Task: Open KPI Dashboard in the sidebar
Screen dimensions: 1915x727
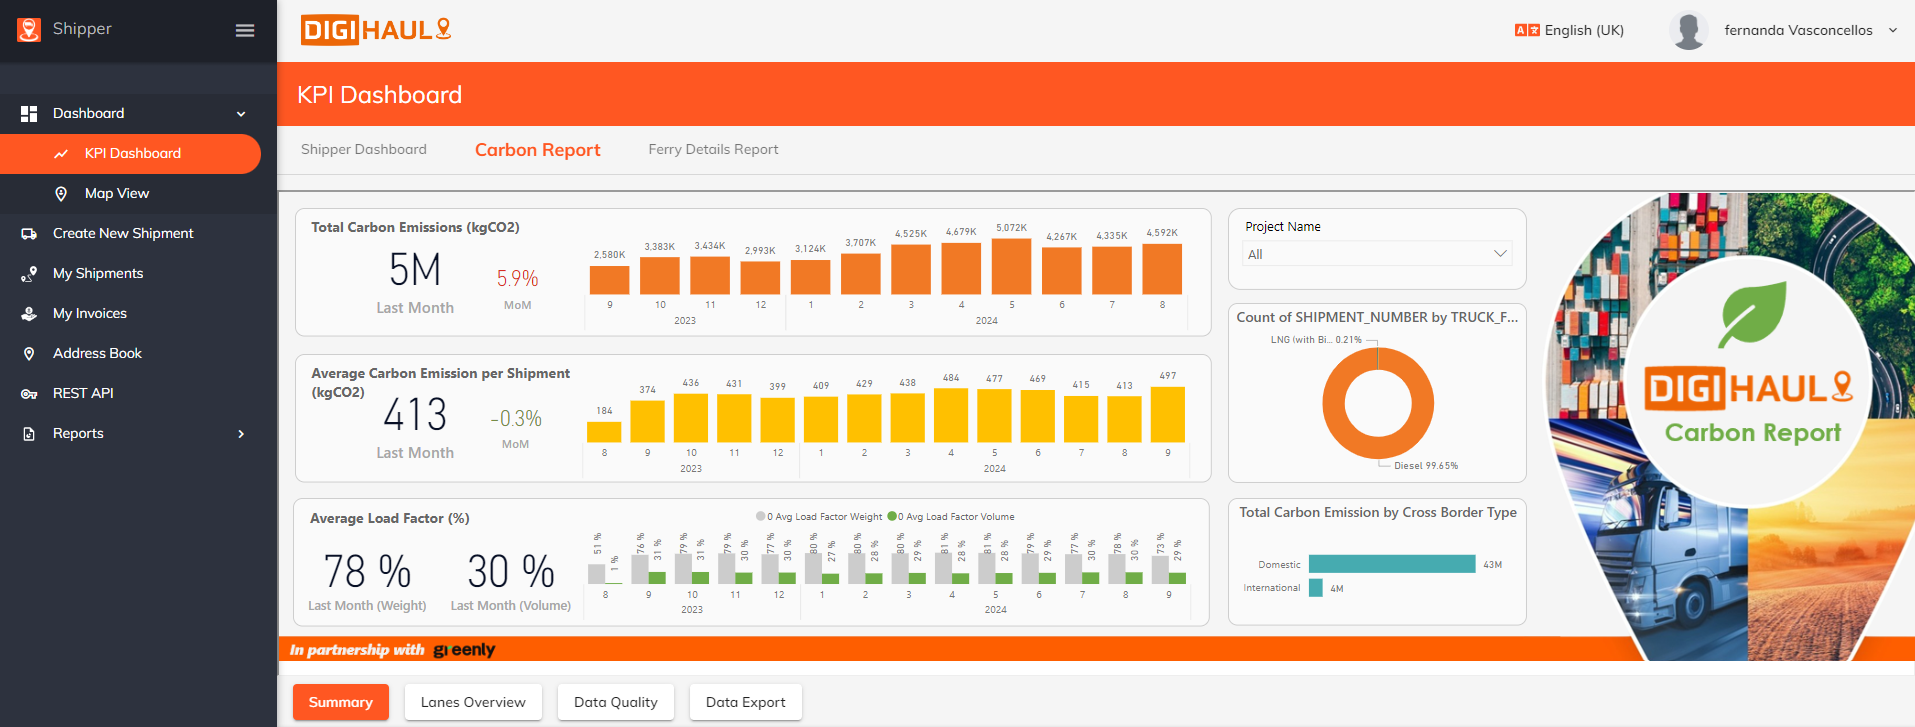Action: [x=130, y=154]
